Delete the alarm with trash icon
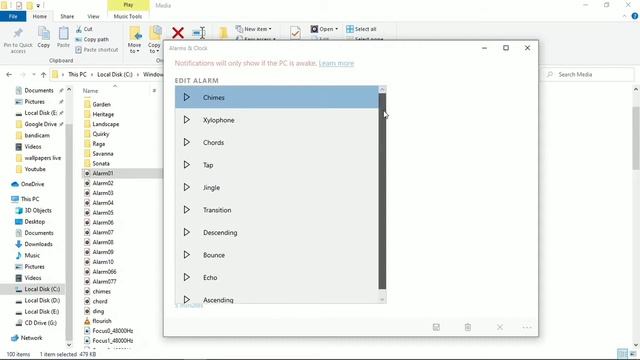This screenshot has height=360, width=640. 468,327
